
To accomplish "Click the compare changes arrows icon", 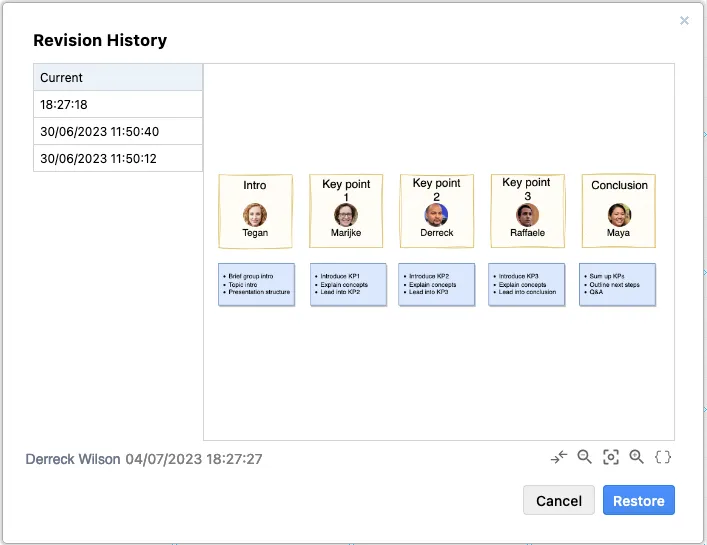I will pyautogui.click(x=559, y=457).
